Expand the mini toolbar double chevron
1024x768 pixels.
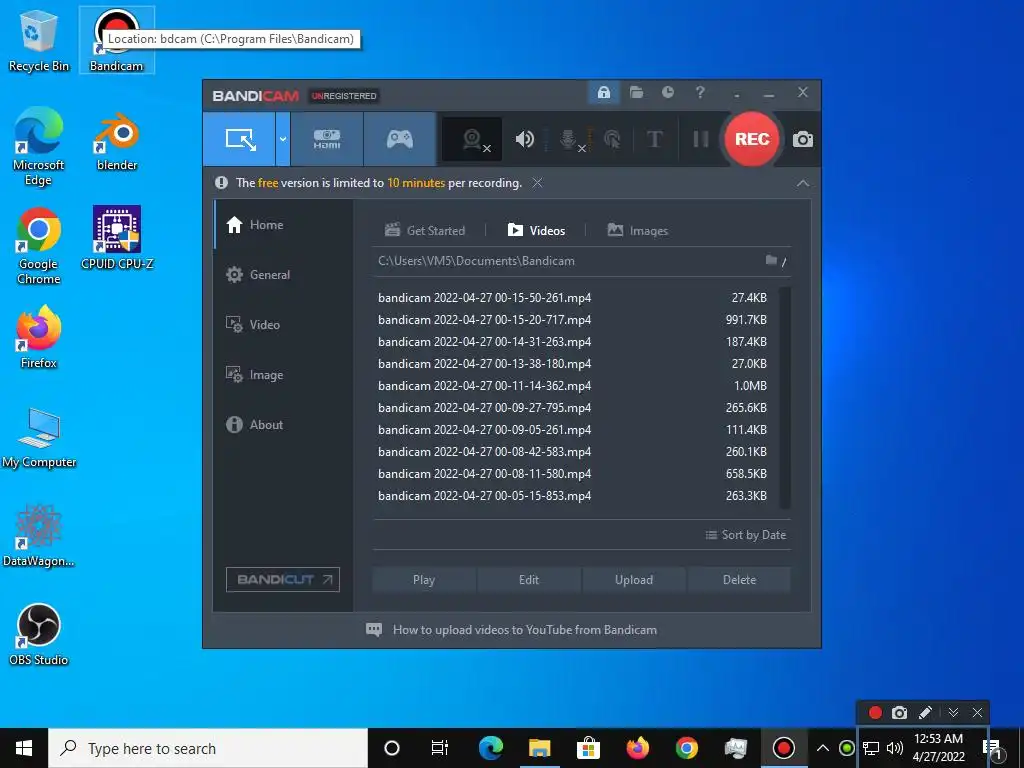point(953,712)
